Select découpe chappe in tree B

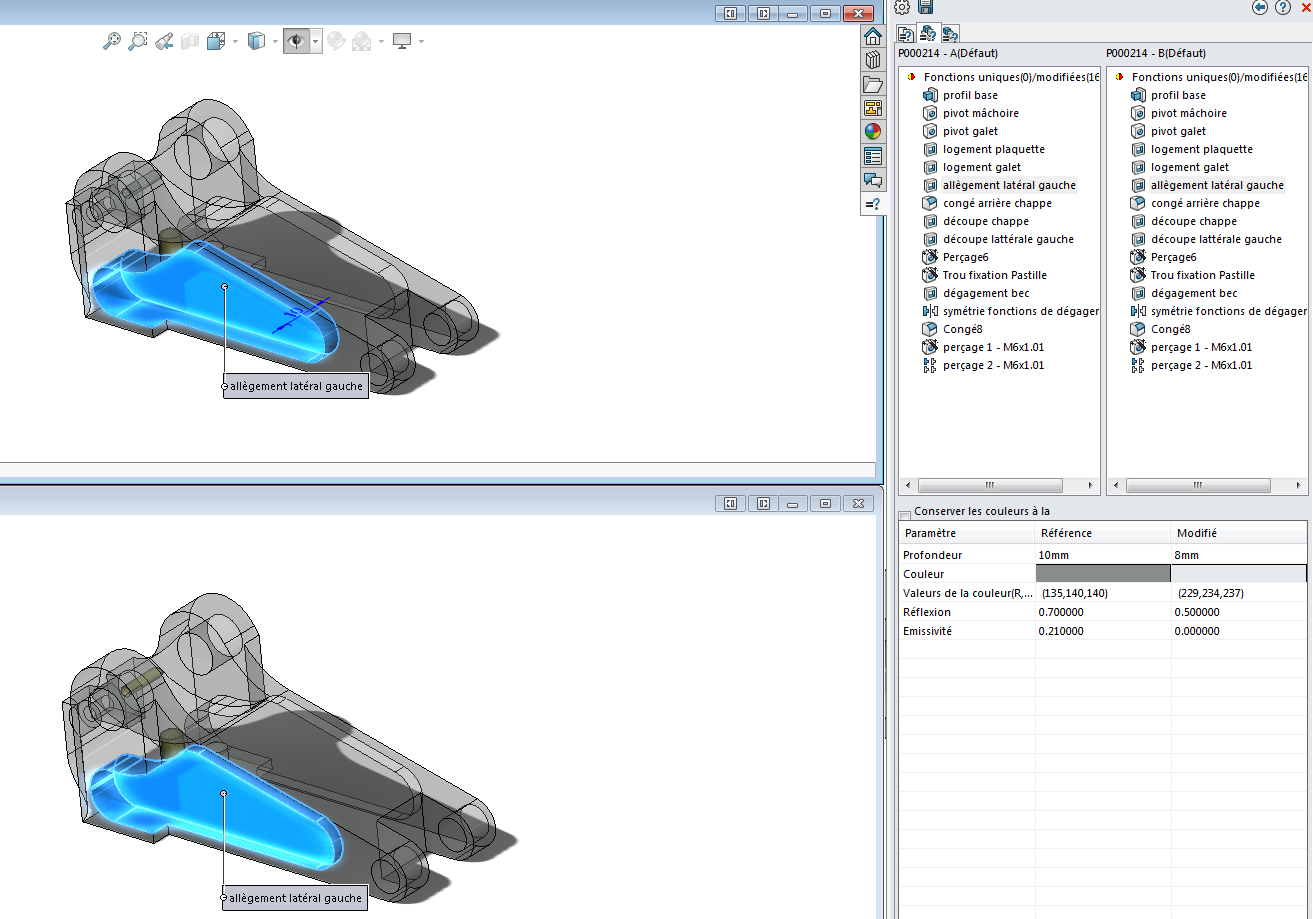coord(1193,221)
